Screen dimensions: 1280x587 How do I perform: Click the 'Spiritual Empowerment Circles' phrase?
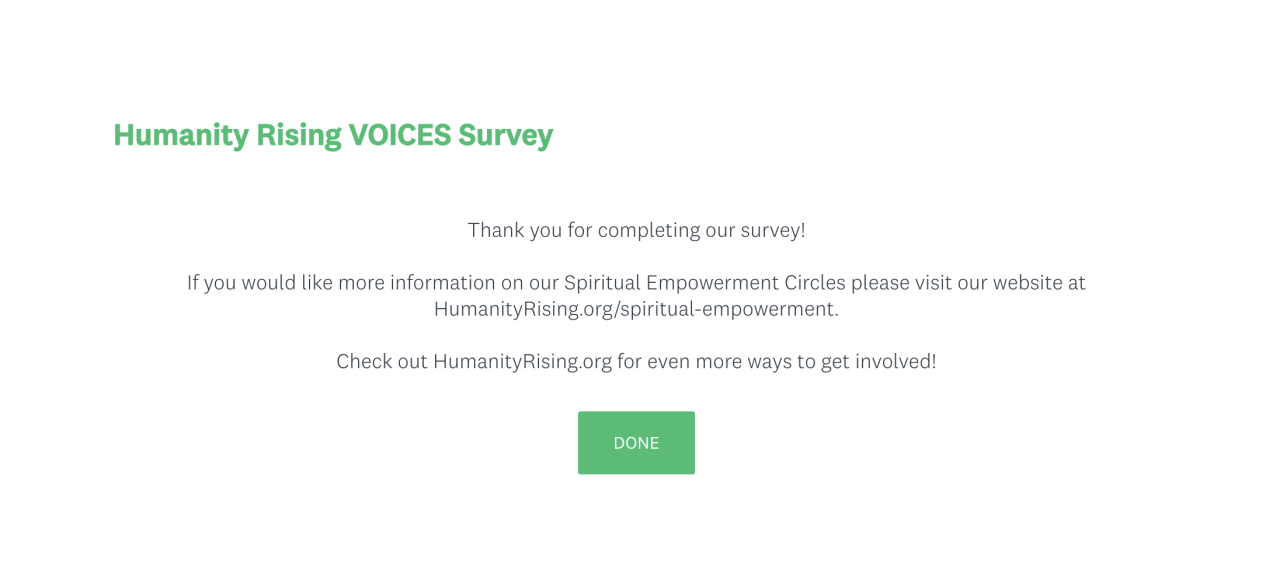(x=705, y=283)
